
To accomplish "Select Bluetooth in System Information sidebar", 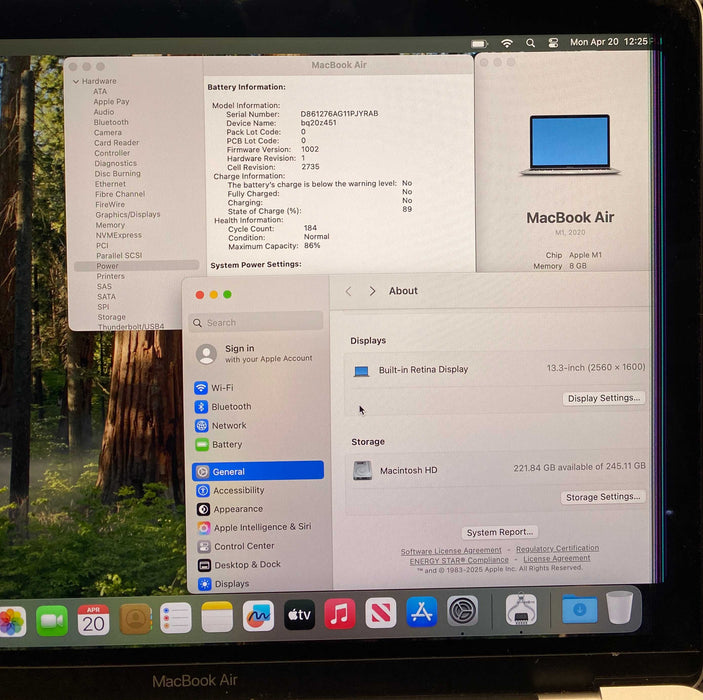I will pos(111,122).
